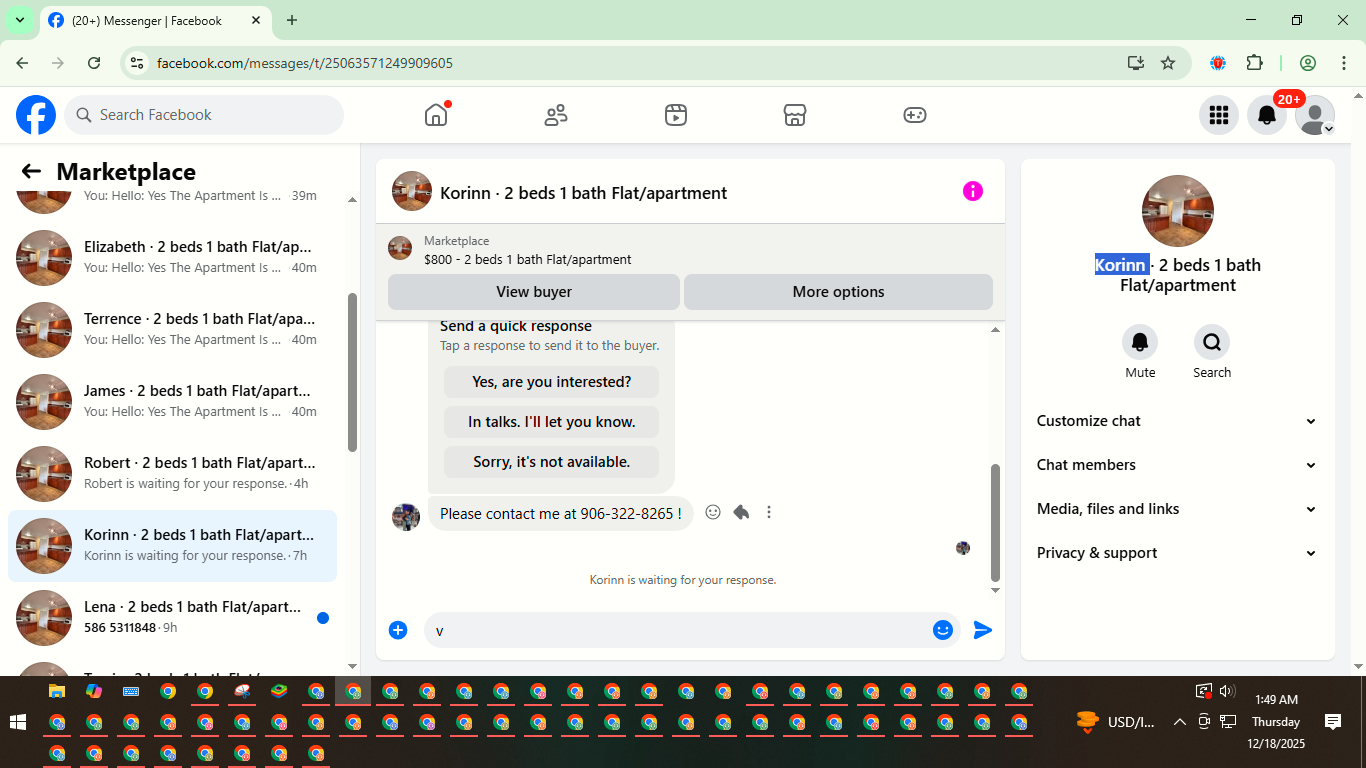React to the phone number message
This screenshot has height=768, width=1366.
(713, 512)
